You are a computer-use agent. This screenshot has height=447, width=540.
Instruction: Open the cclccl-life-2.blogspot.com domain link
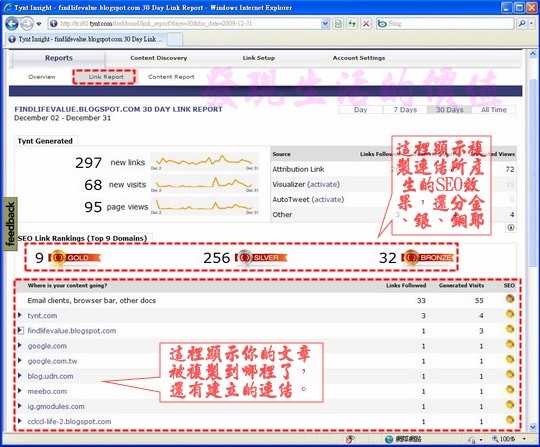[69, 422]
